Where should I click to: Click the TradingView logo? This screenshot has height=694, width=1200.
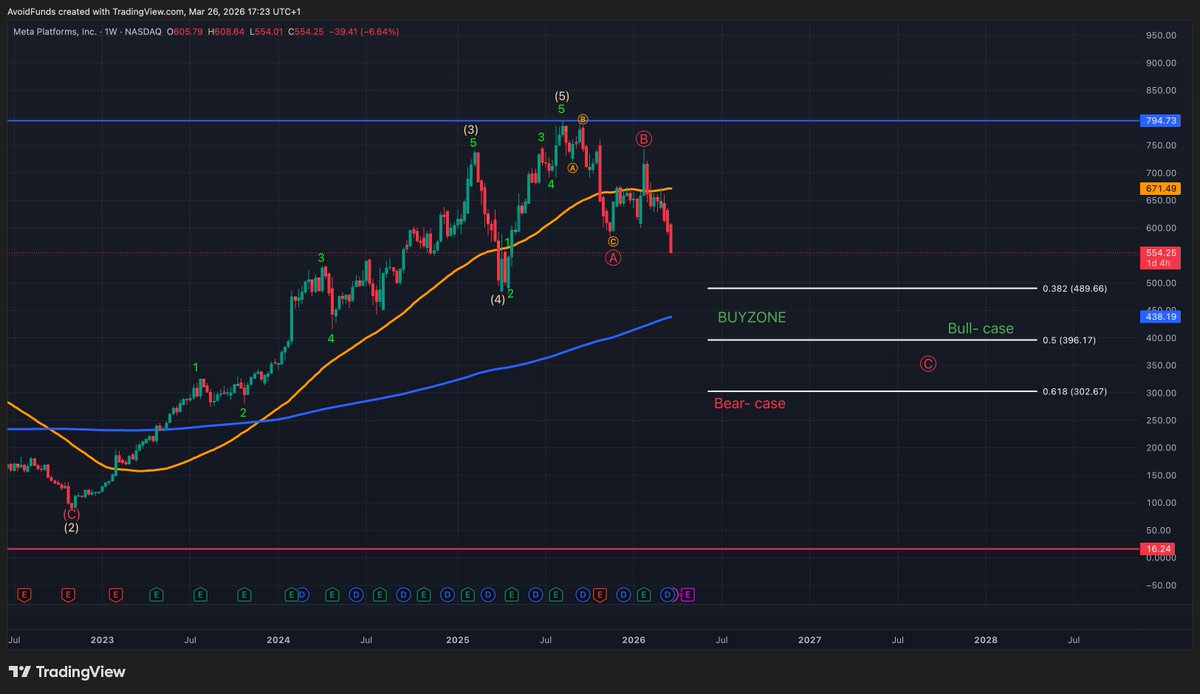point(67,672)
